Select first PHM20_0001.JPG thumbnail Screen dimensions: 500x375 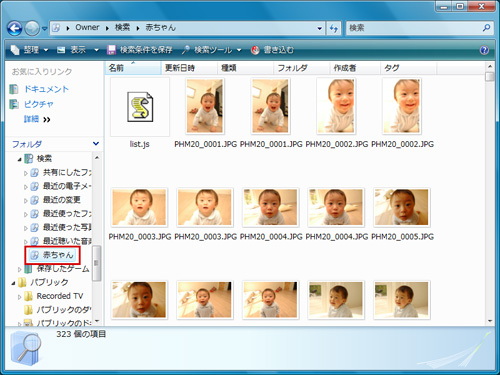coord(205,106)
